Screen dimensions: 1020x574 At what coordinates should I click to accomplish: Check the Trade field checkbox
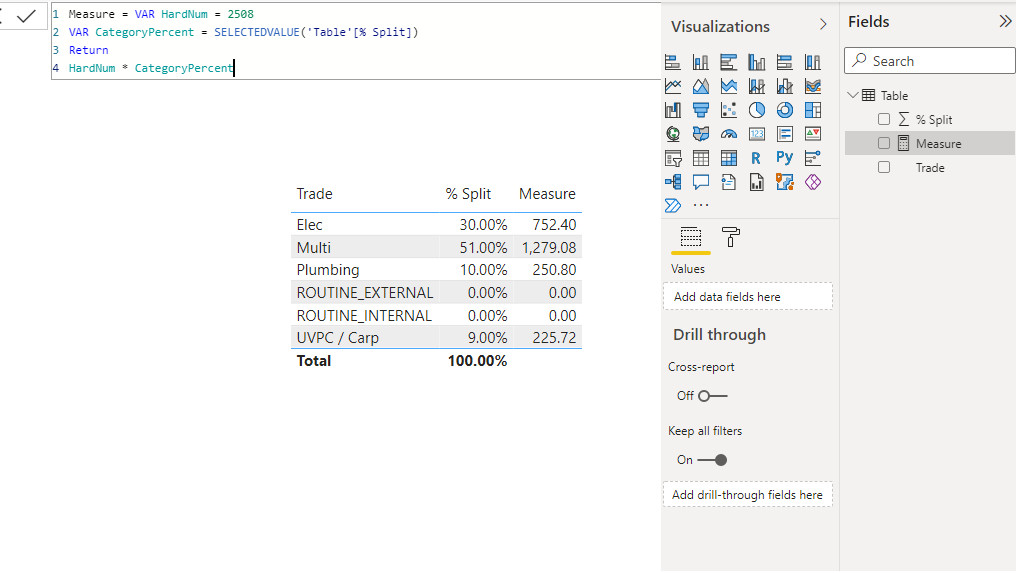click(x=883, y=167)
